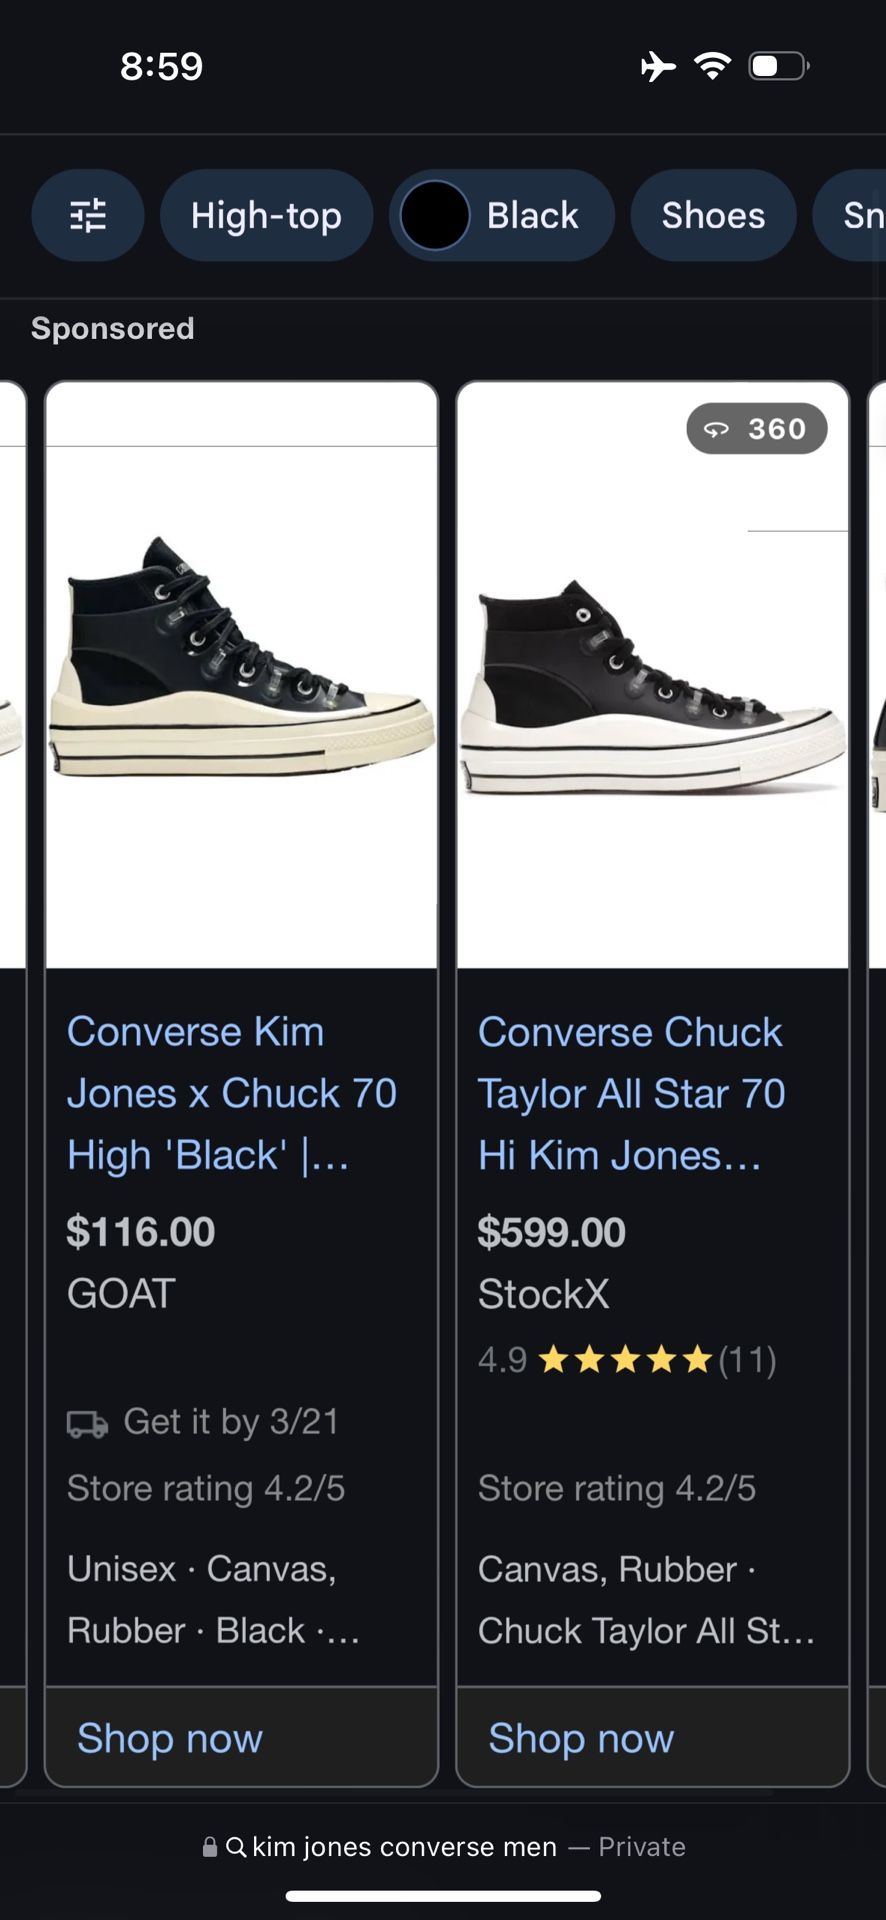
Task: Open the GOAT store listing
Action: pos(120,1292)
